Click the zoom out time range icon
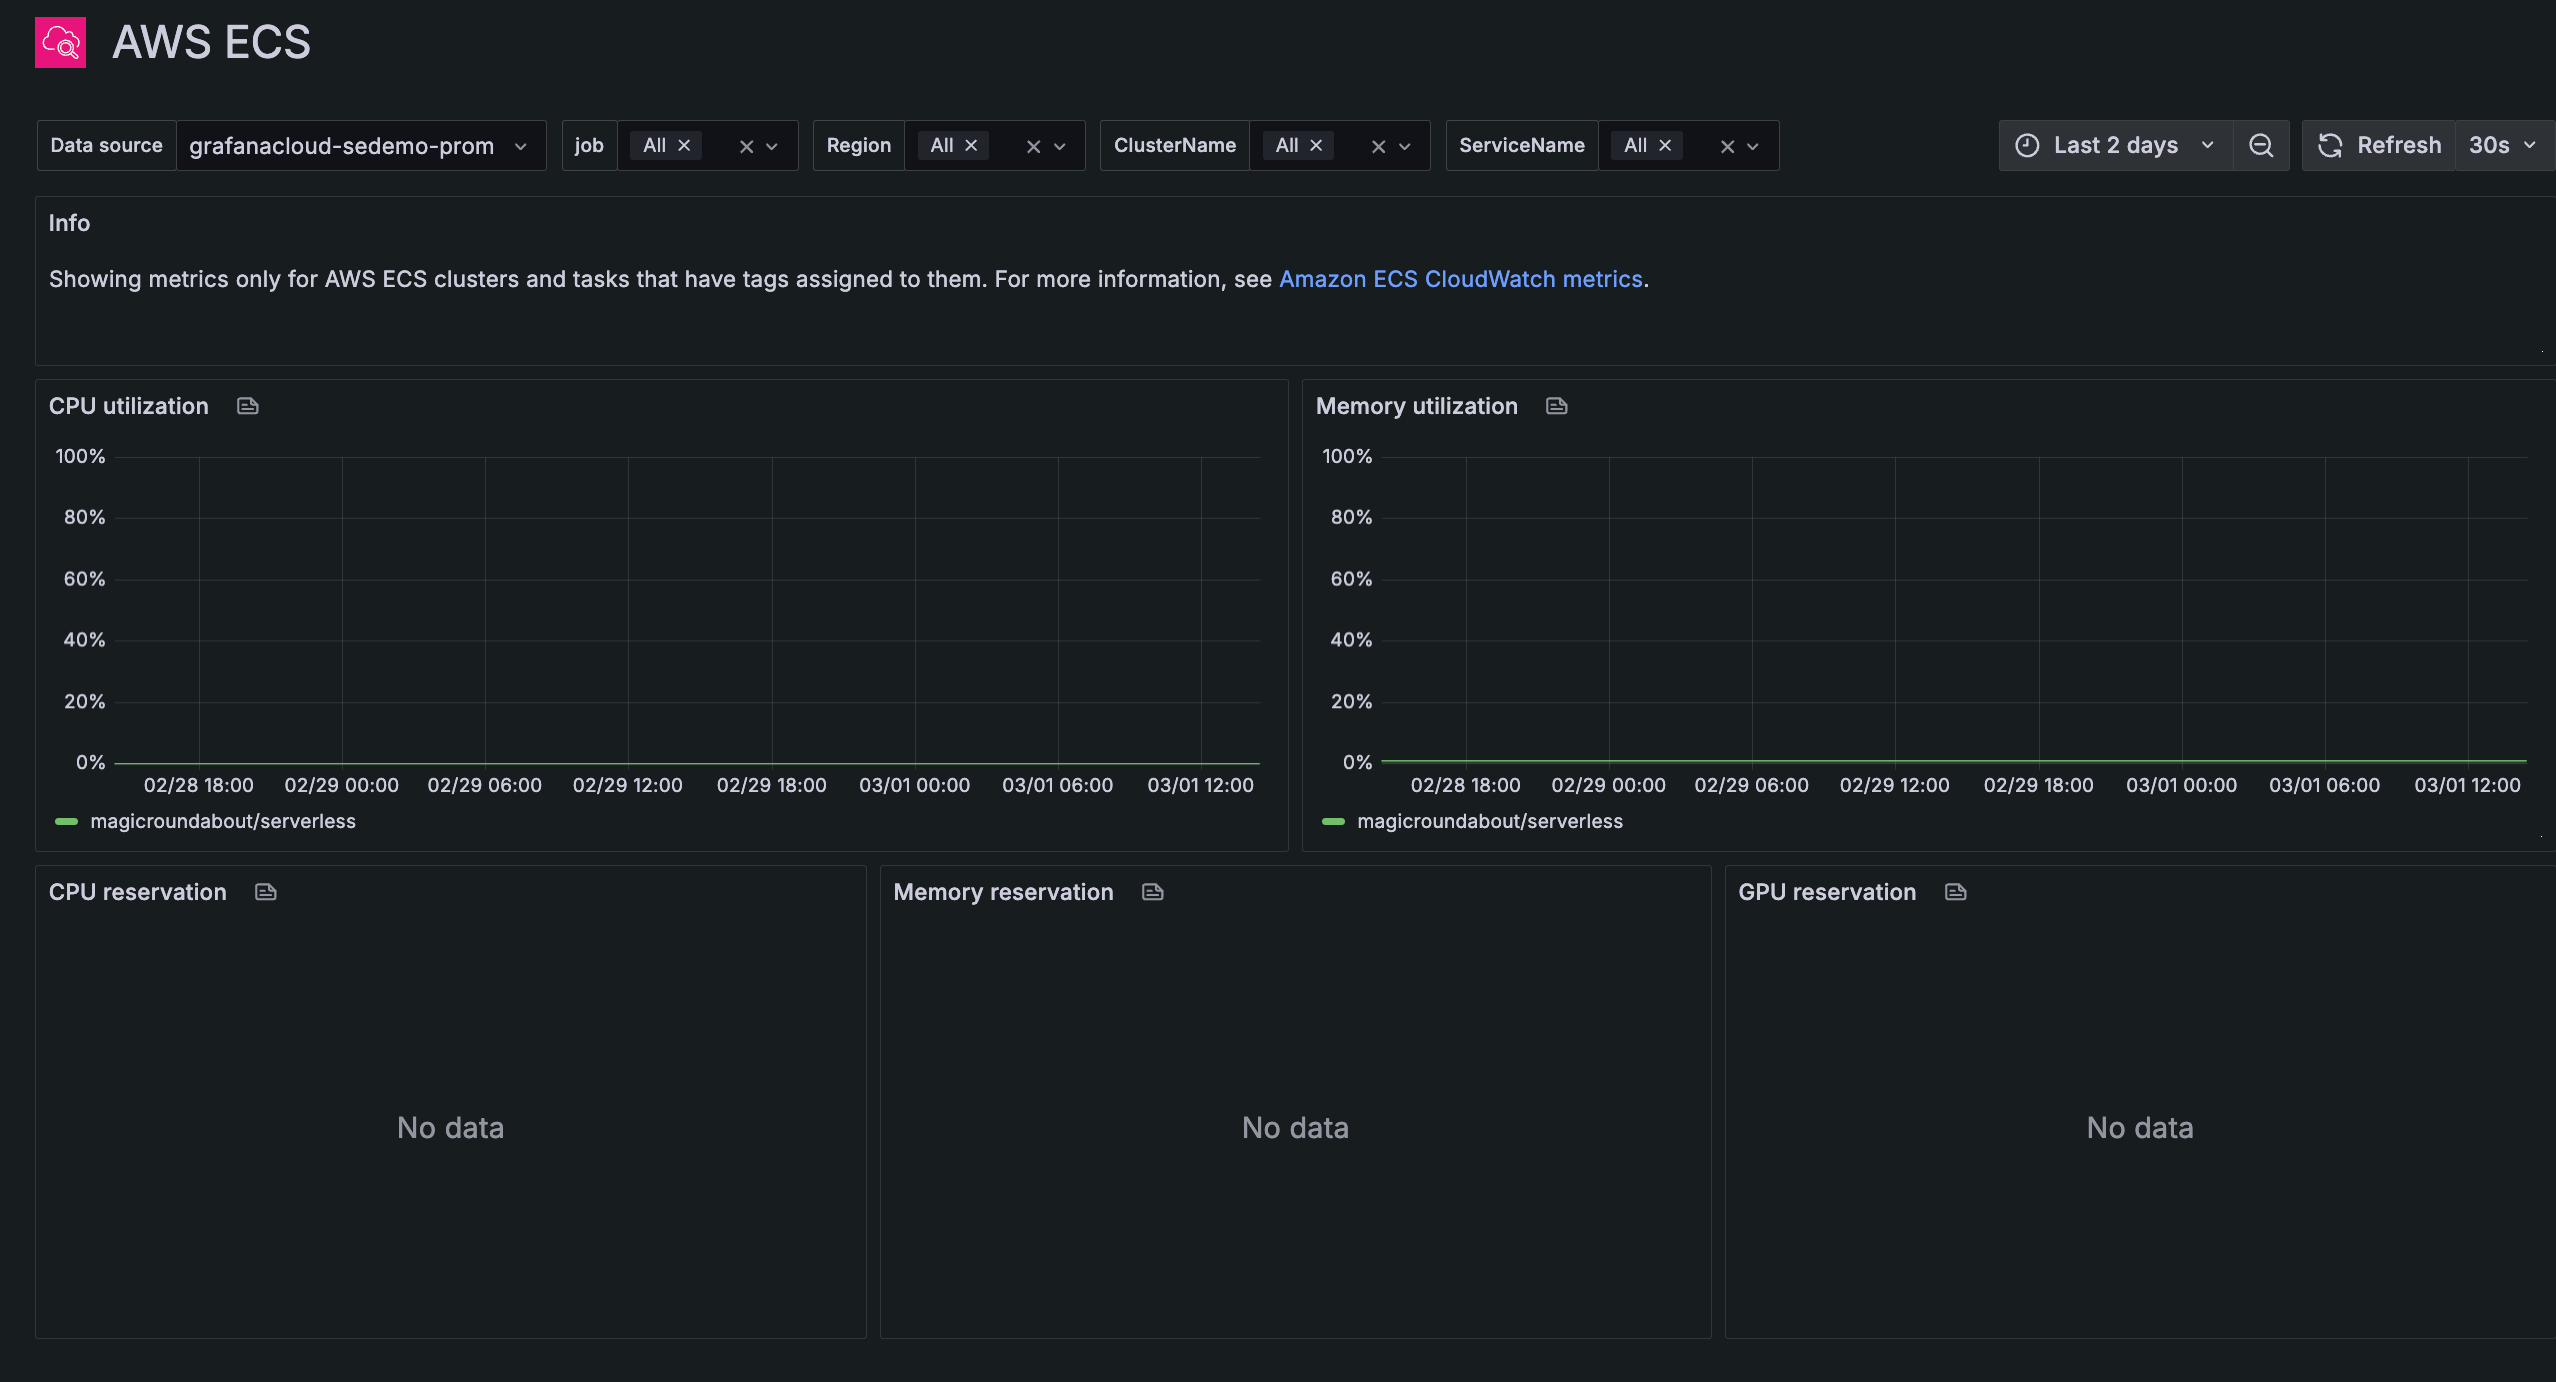This screenshot has width=2556, height=1382. [2261, 146]
